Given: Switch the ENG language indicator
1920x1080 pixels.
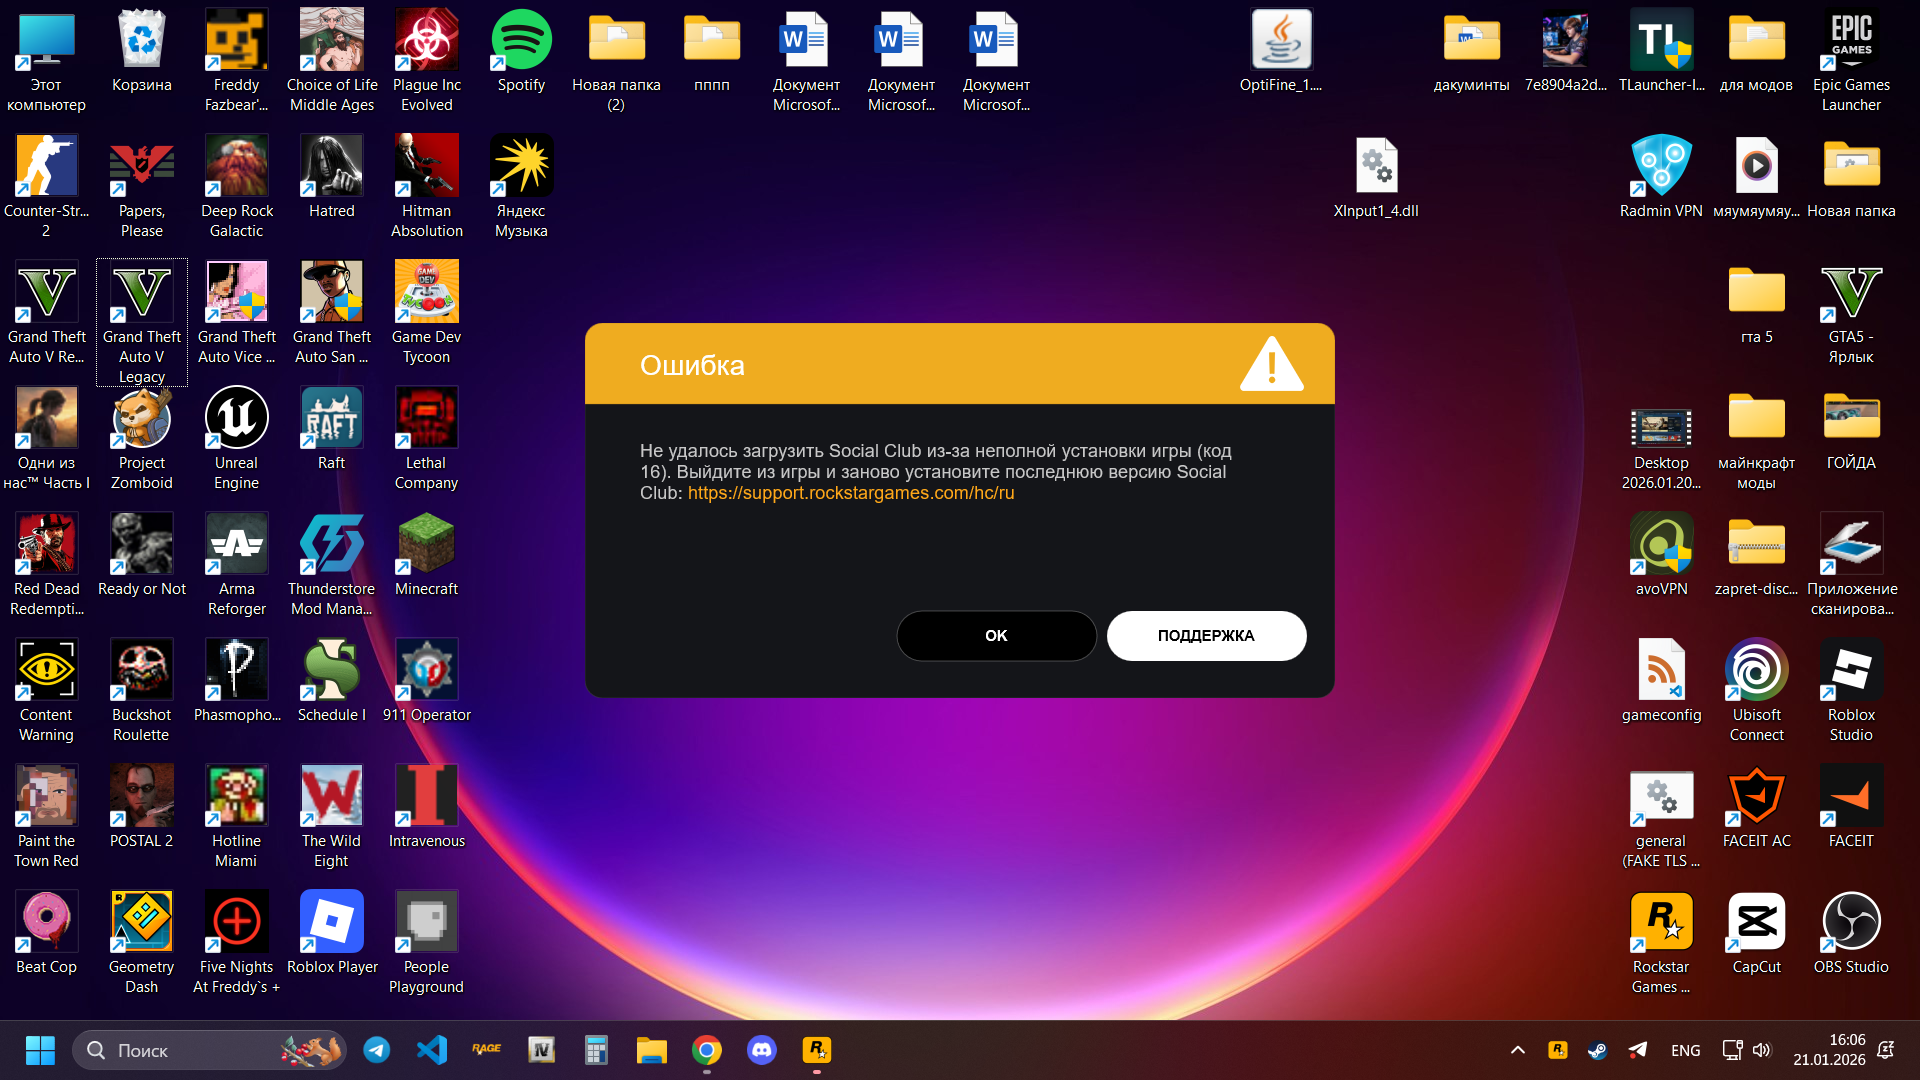Looking at the screenshot, I should pos(1685,1050).
